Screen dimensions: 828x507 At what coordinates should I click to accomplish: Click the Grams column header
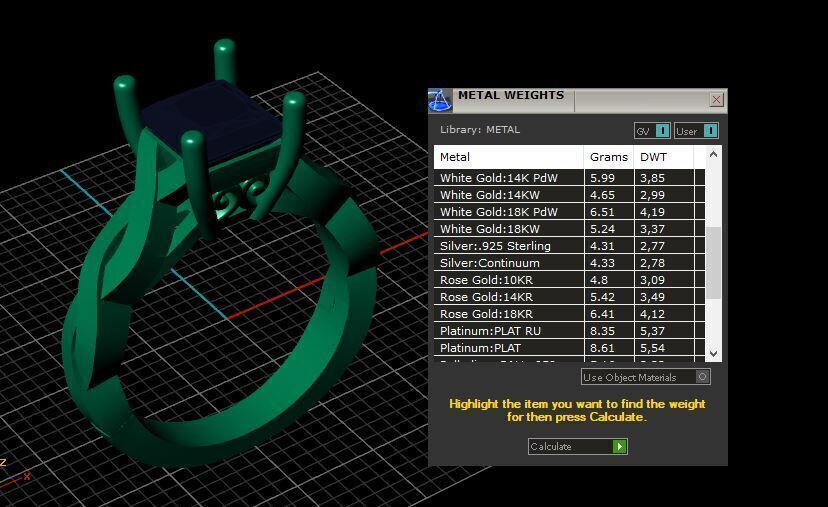[x=608, y=157]
